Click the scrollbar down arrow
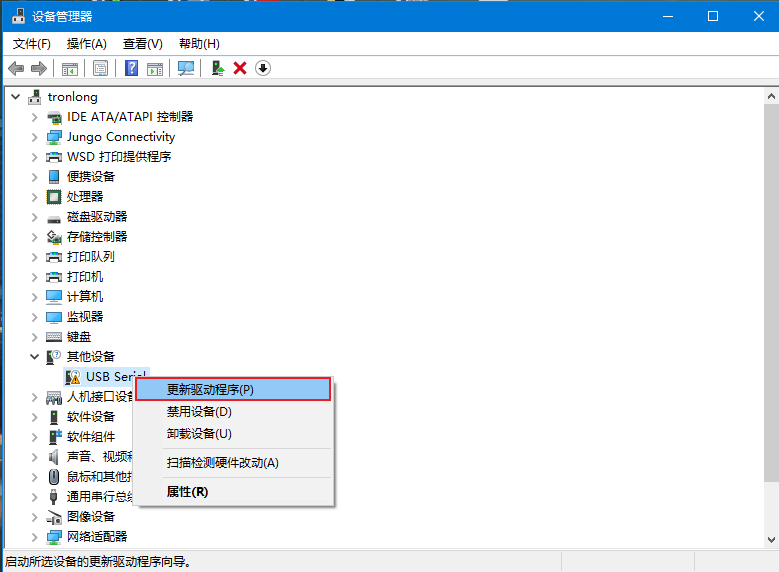Image resolution: width=779 pixels, height=572 pixels. (771, 540)
